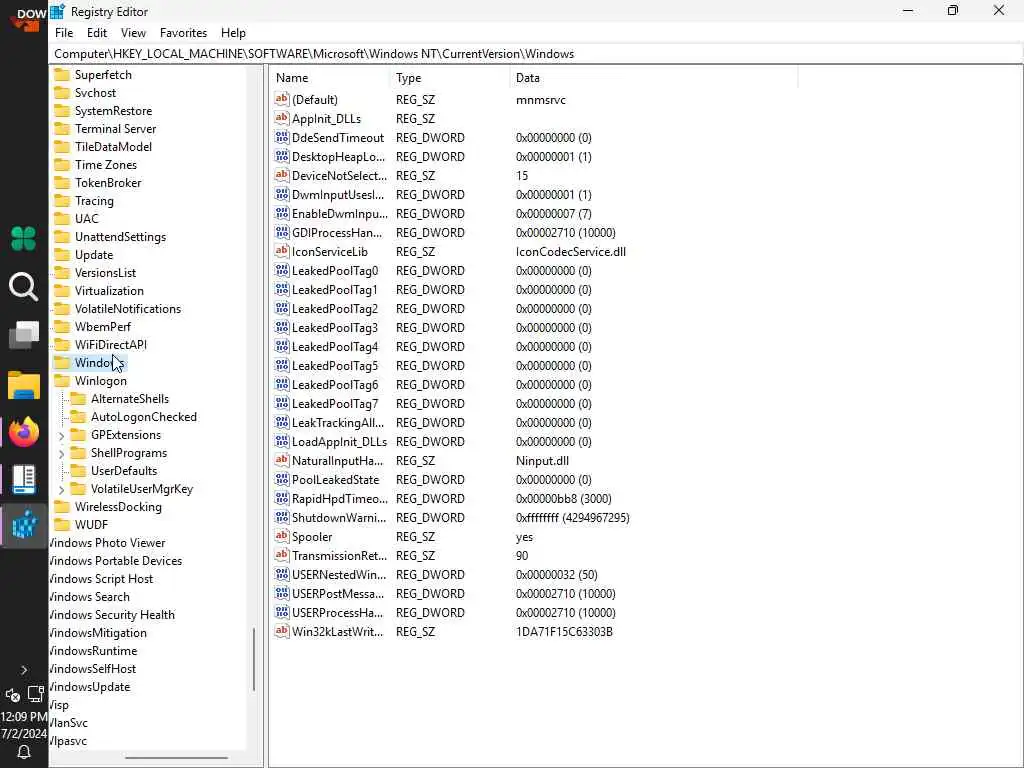Select the UAC key
Image resolution: width=1024 pixels, height=768 pixels.
[x=87, y=219]
